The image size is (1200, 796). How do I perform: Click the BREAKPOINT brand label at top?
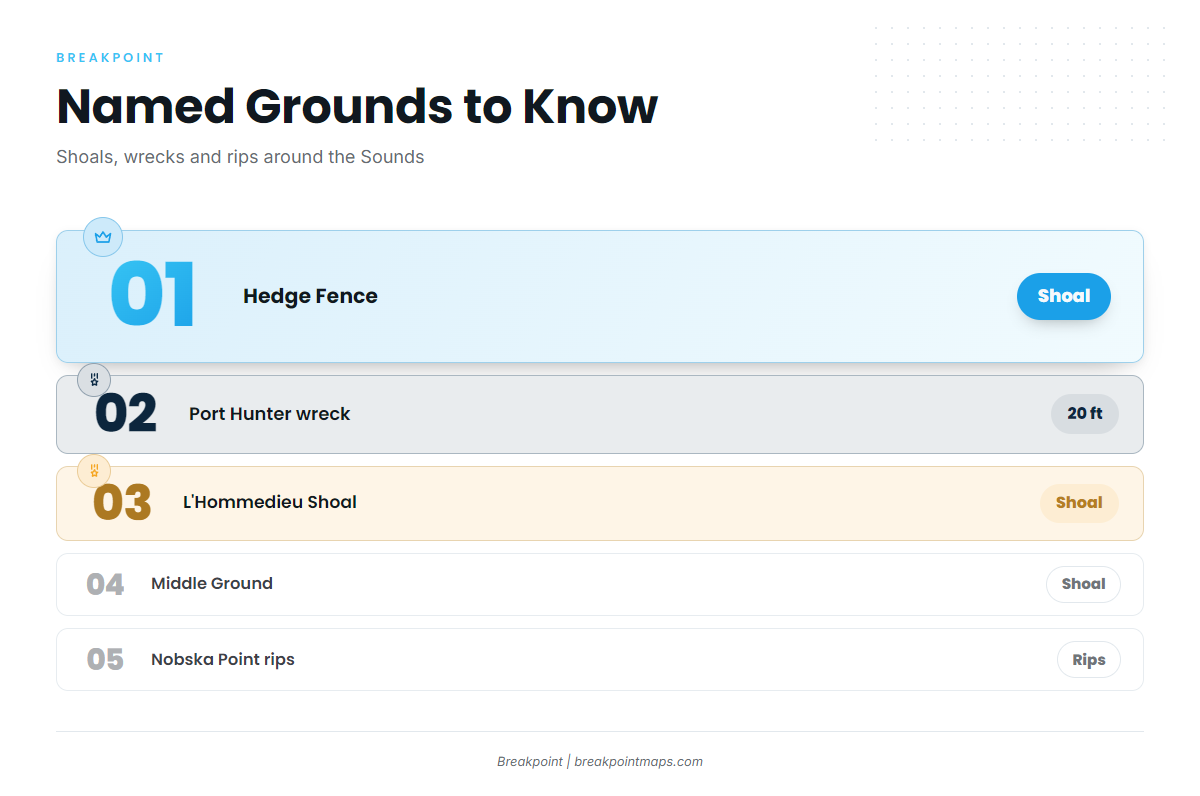point(110,58)
